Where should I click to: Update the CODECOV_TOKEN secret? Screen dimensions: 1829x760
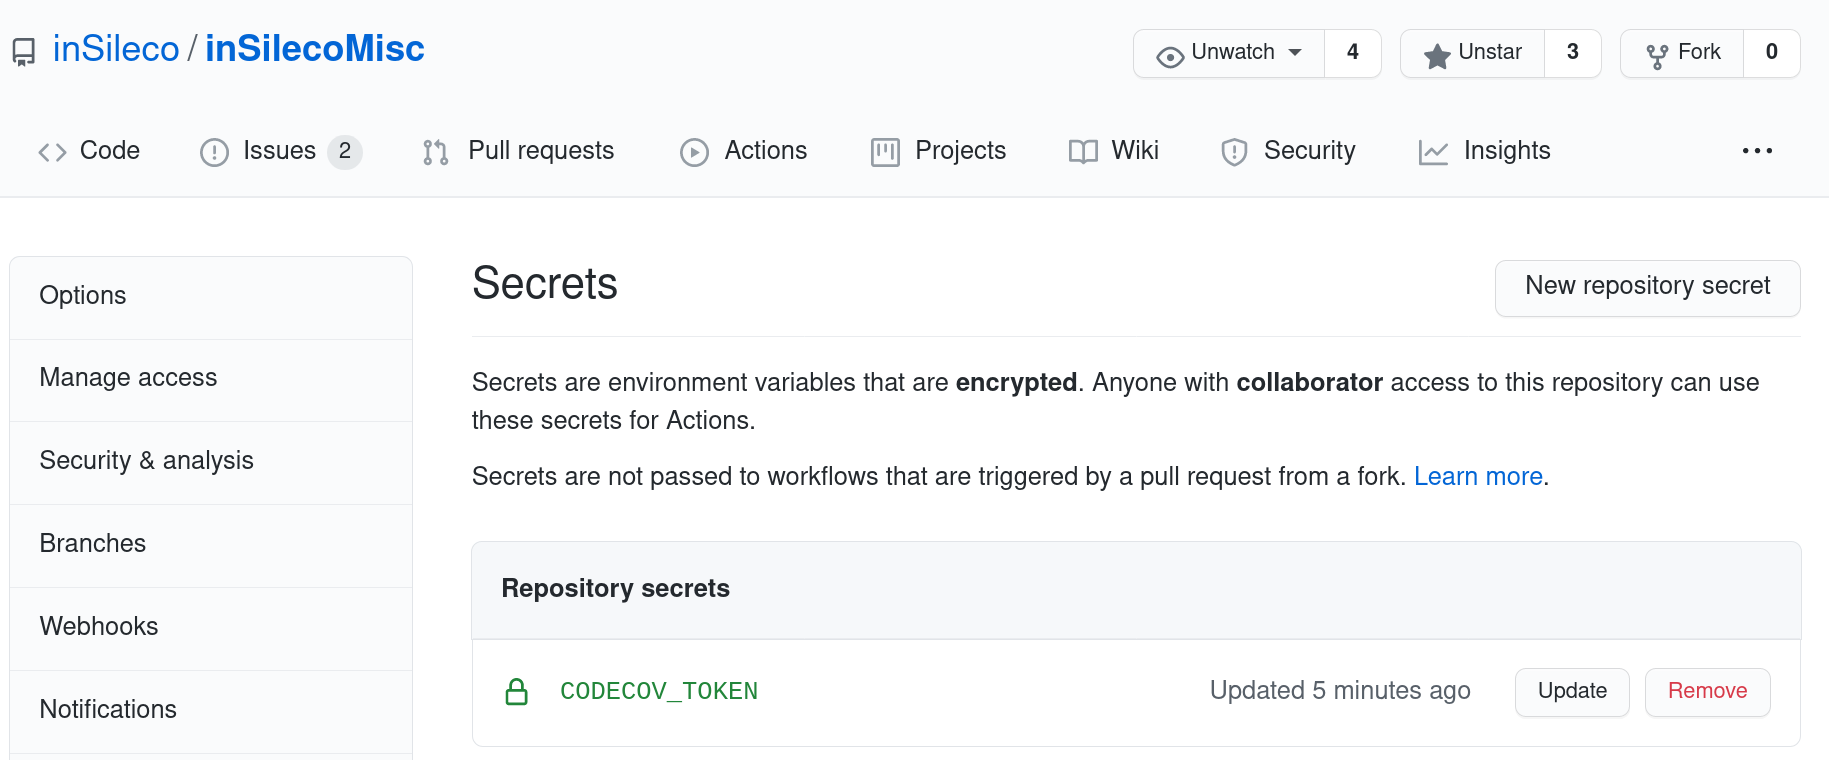click(1571, 691)
